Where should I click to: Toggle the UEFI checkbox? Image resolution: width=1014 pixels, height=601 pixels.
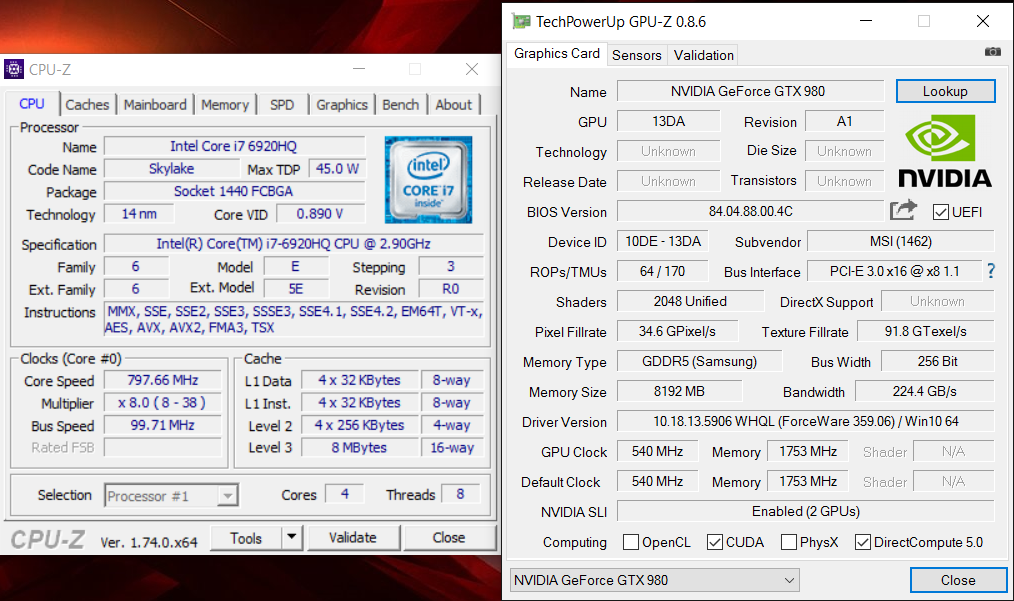click(x=941, y=212)
